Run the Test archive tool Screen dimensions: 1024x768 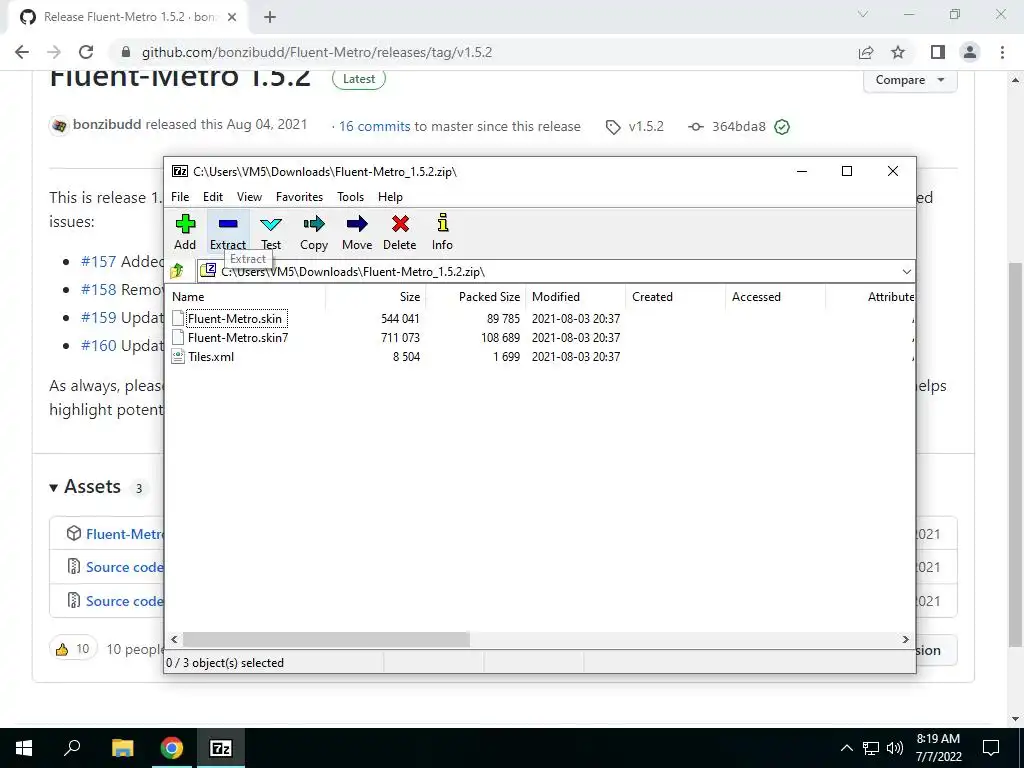pos(271,232)
